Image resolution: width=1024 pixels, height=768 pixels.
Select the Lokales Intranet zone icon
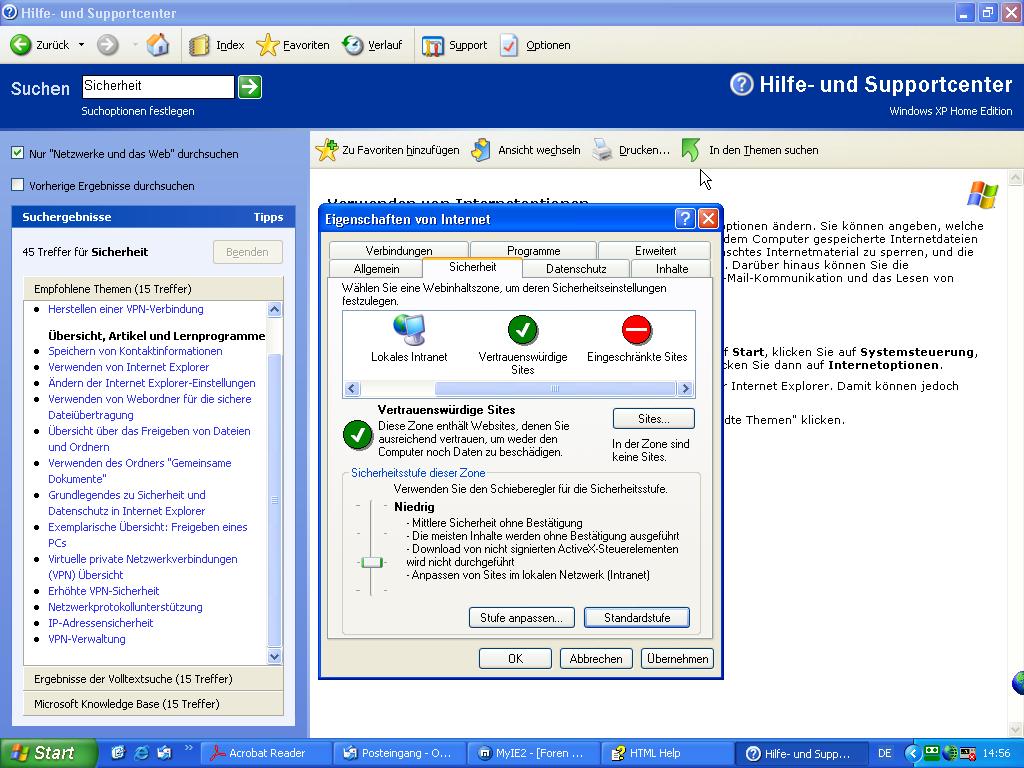point(409,329)
